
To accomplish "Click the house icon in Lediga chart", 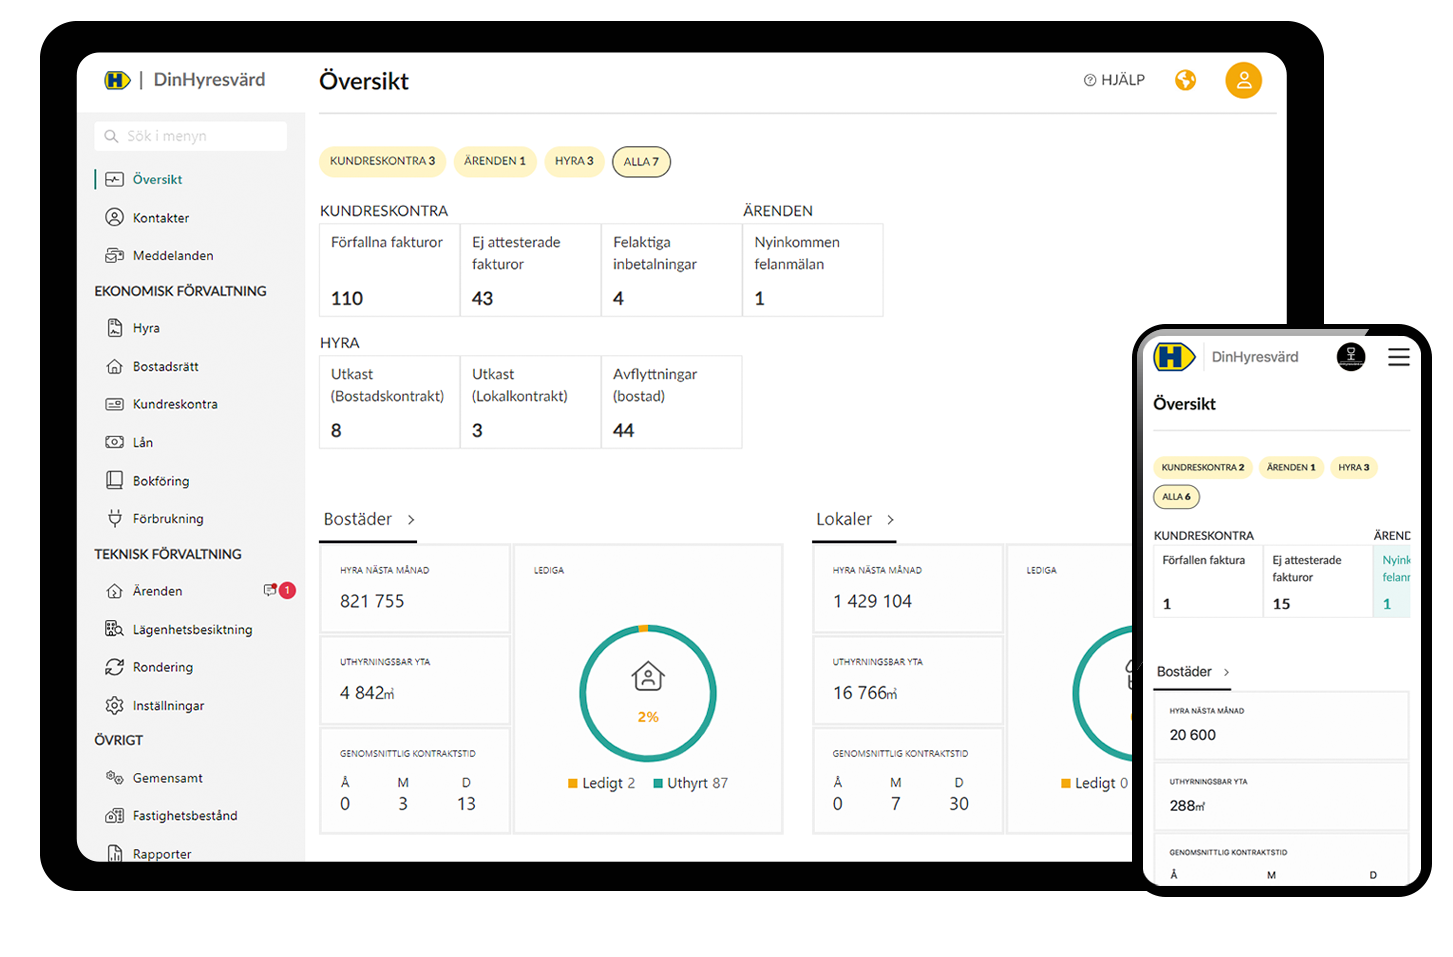I will tap(648, 677).
